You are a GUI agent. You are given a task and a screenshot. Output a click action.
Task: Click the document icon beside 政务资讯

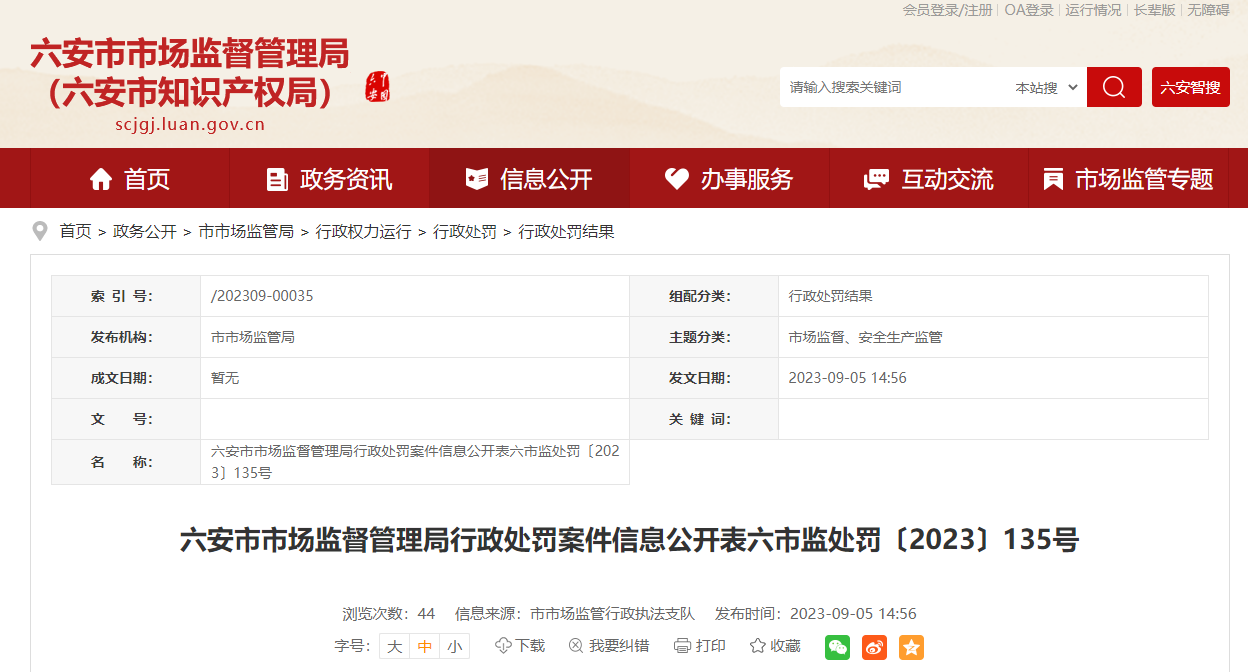277,179
